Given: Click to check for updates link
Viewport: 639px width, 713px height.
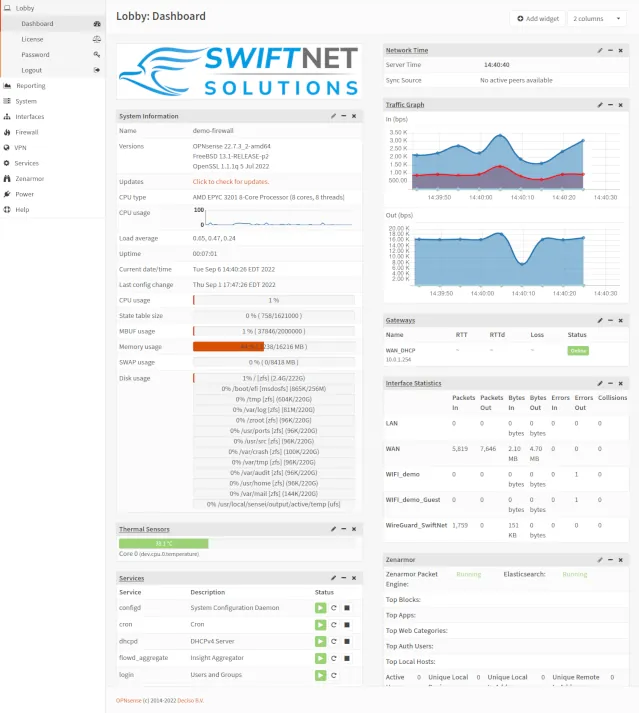Looking at the screenshot, I should pyautogui.click(x=231, y=181).
